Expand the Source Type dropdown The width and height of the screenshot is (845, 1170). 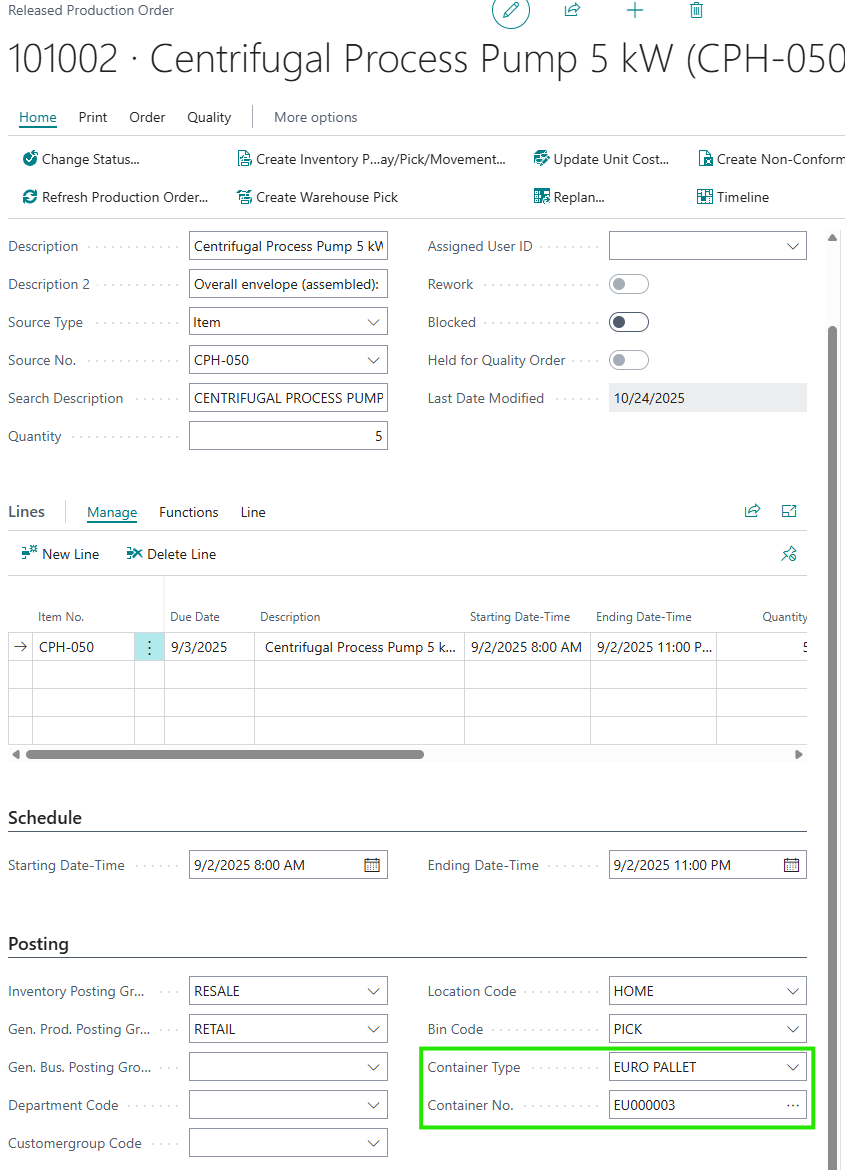374,322
